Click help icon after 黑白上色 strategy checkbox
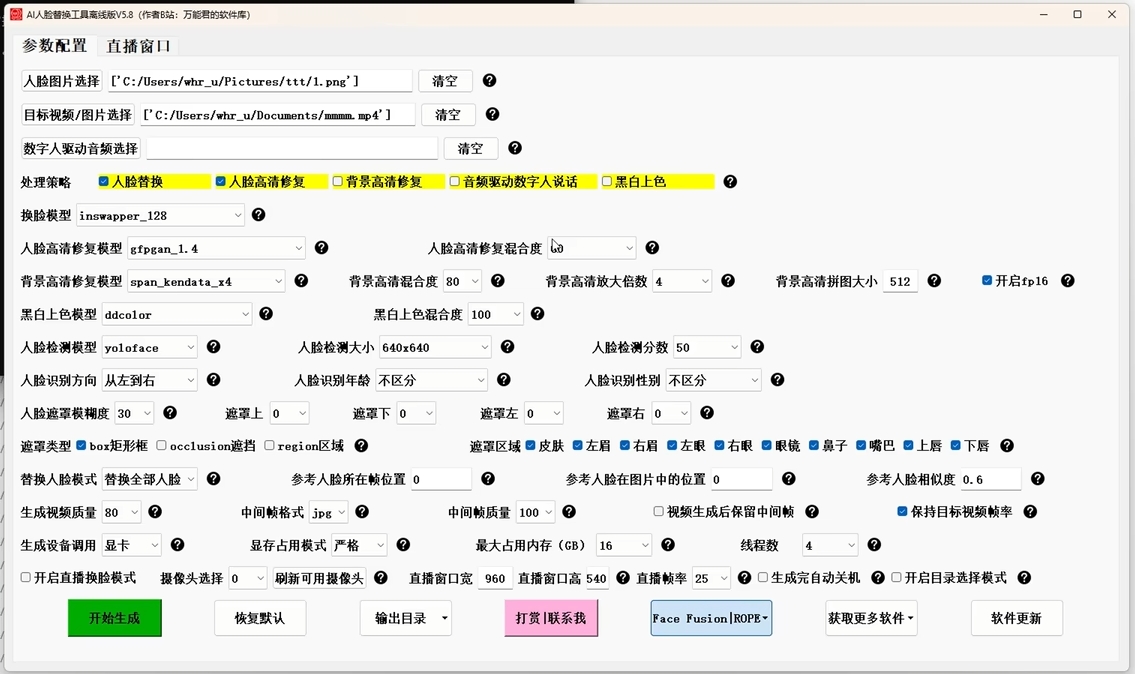Screen dimensions: 1135x674 click(x=730, y=182)
